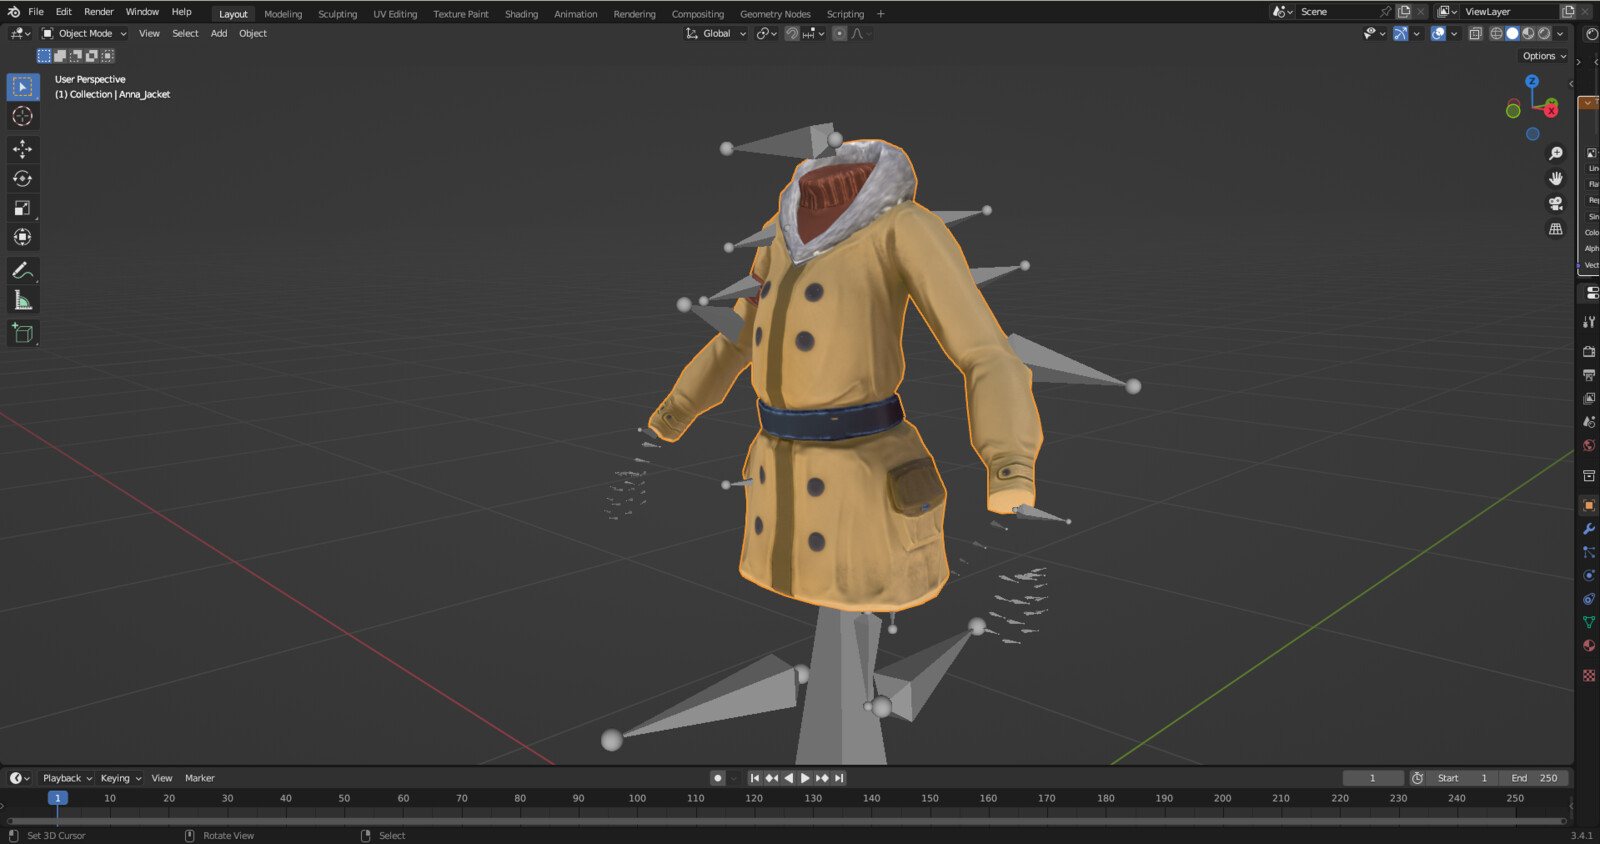Pin the Scene with pushpin icon
The height and width of the screenshot is (844, 1600).
coord(1385,12)
